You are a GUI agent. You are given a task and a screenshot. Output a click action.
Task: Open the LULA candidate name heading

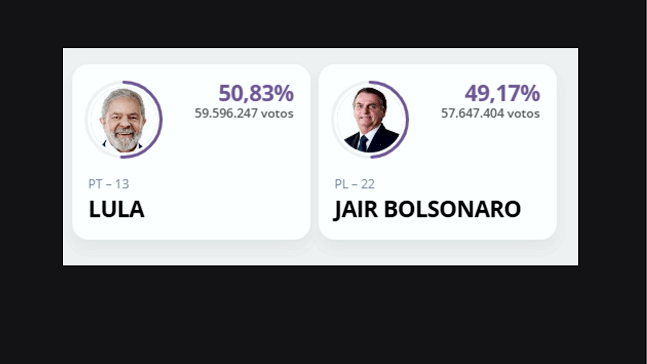[x=116, y=209]
